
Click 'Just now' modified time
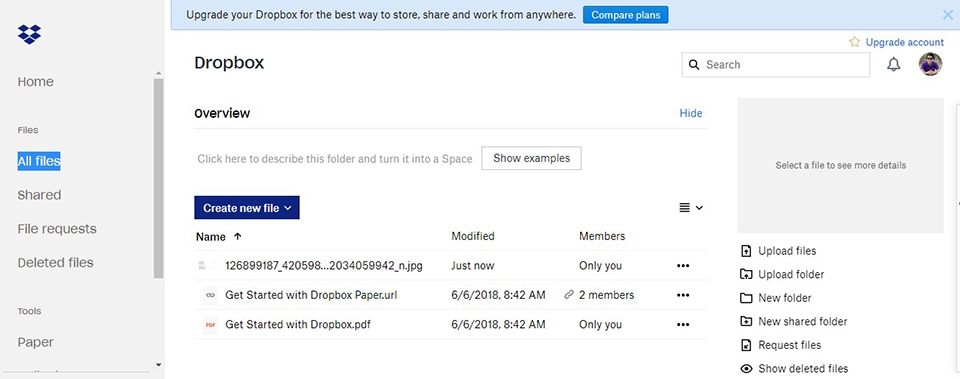click(473, 266)
